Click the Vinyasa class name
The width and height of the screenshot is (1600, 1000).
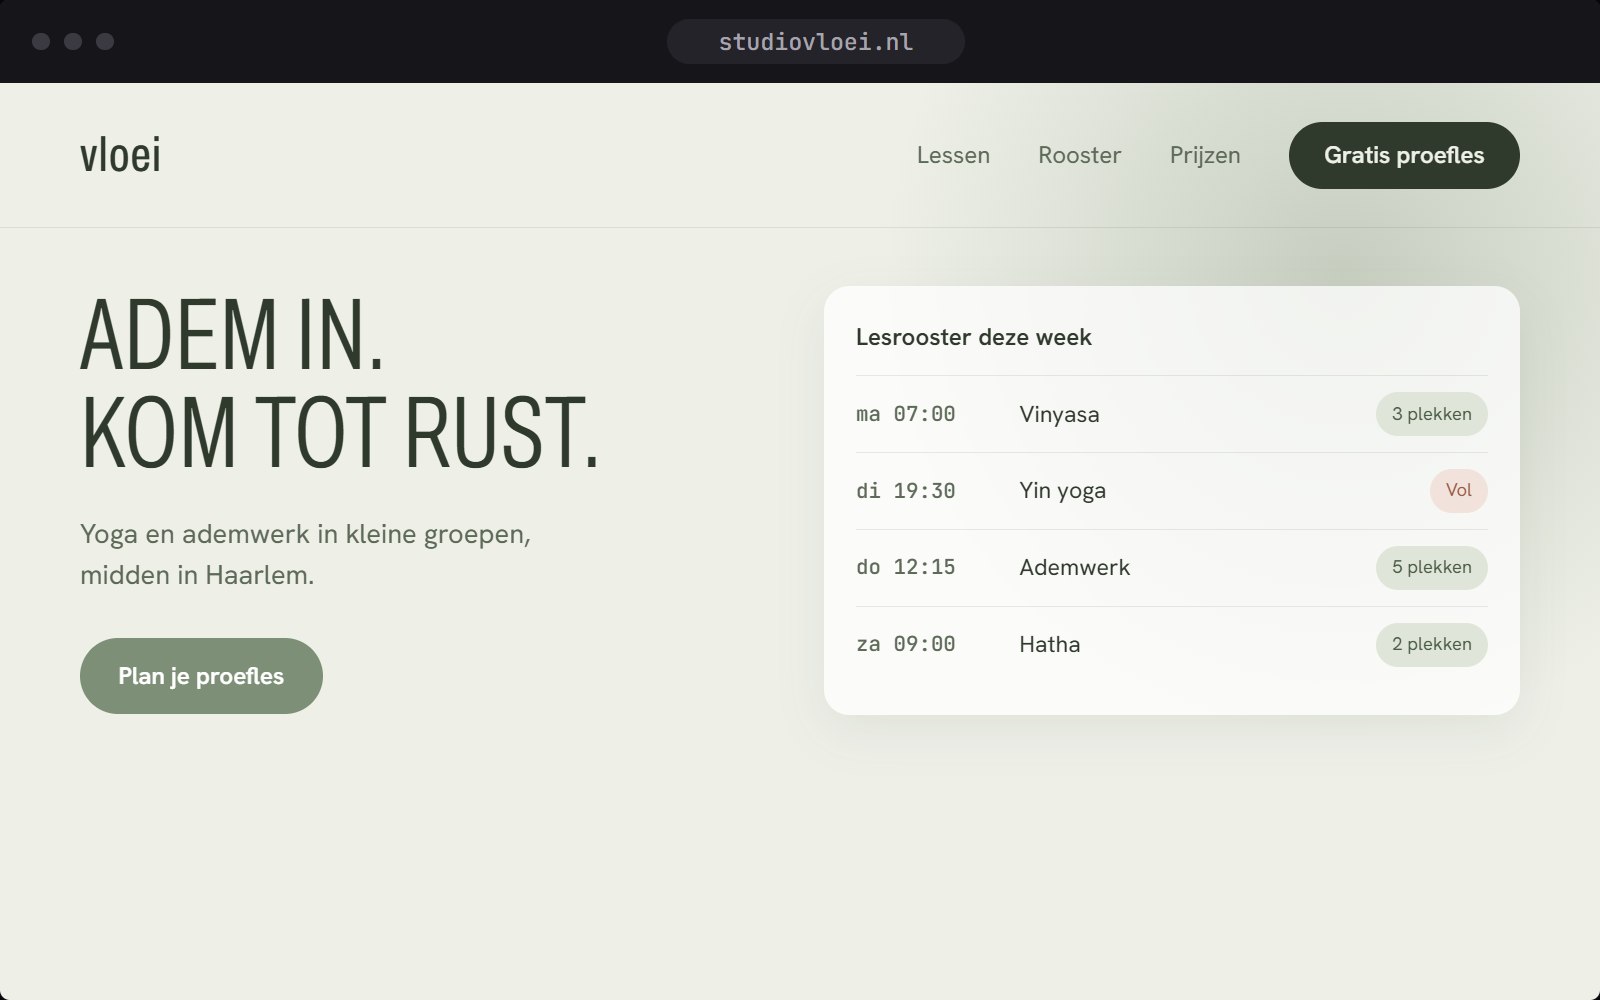[x=1059, y=414]
